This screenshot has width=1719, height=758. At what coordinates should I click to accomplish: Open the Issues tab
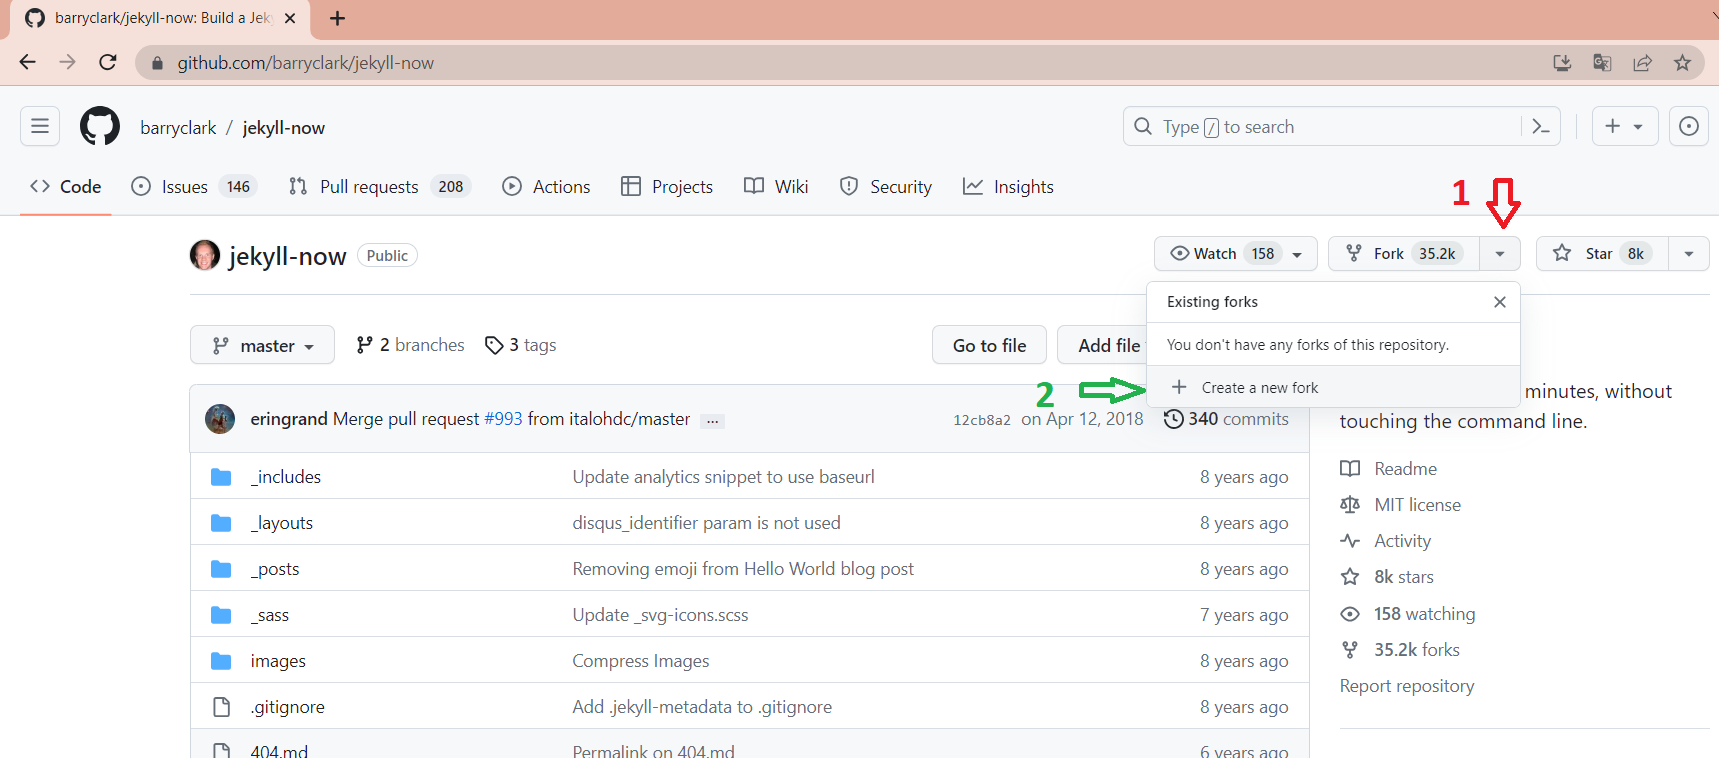pos(194,186)
